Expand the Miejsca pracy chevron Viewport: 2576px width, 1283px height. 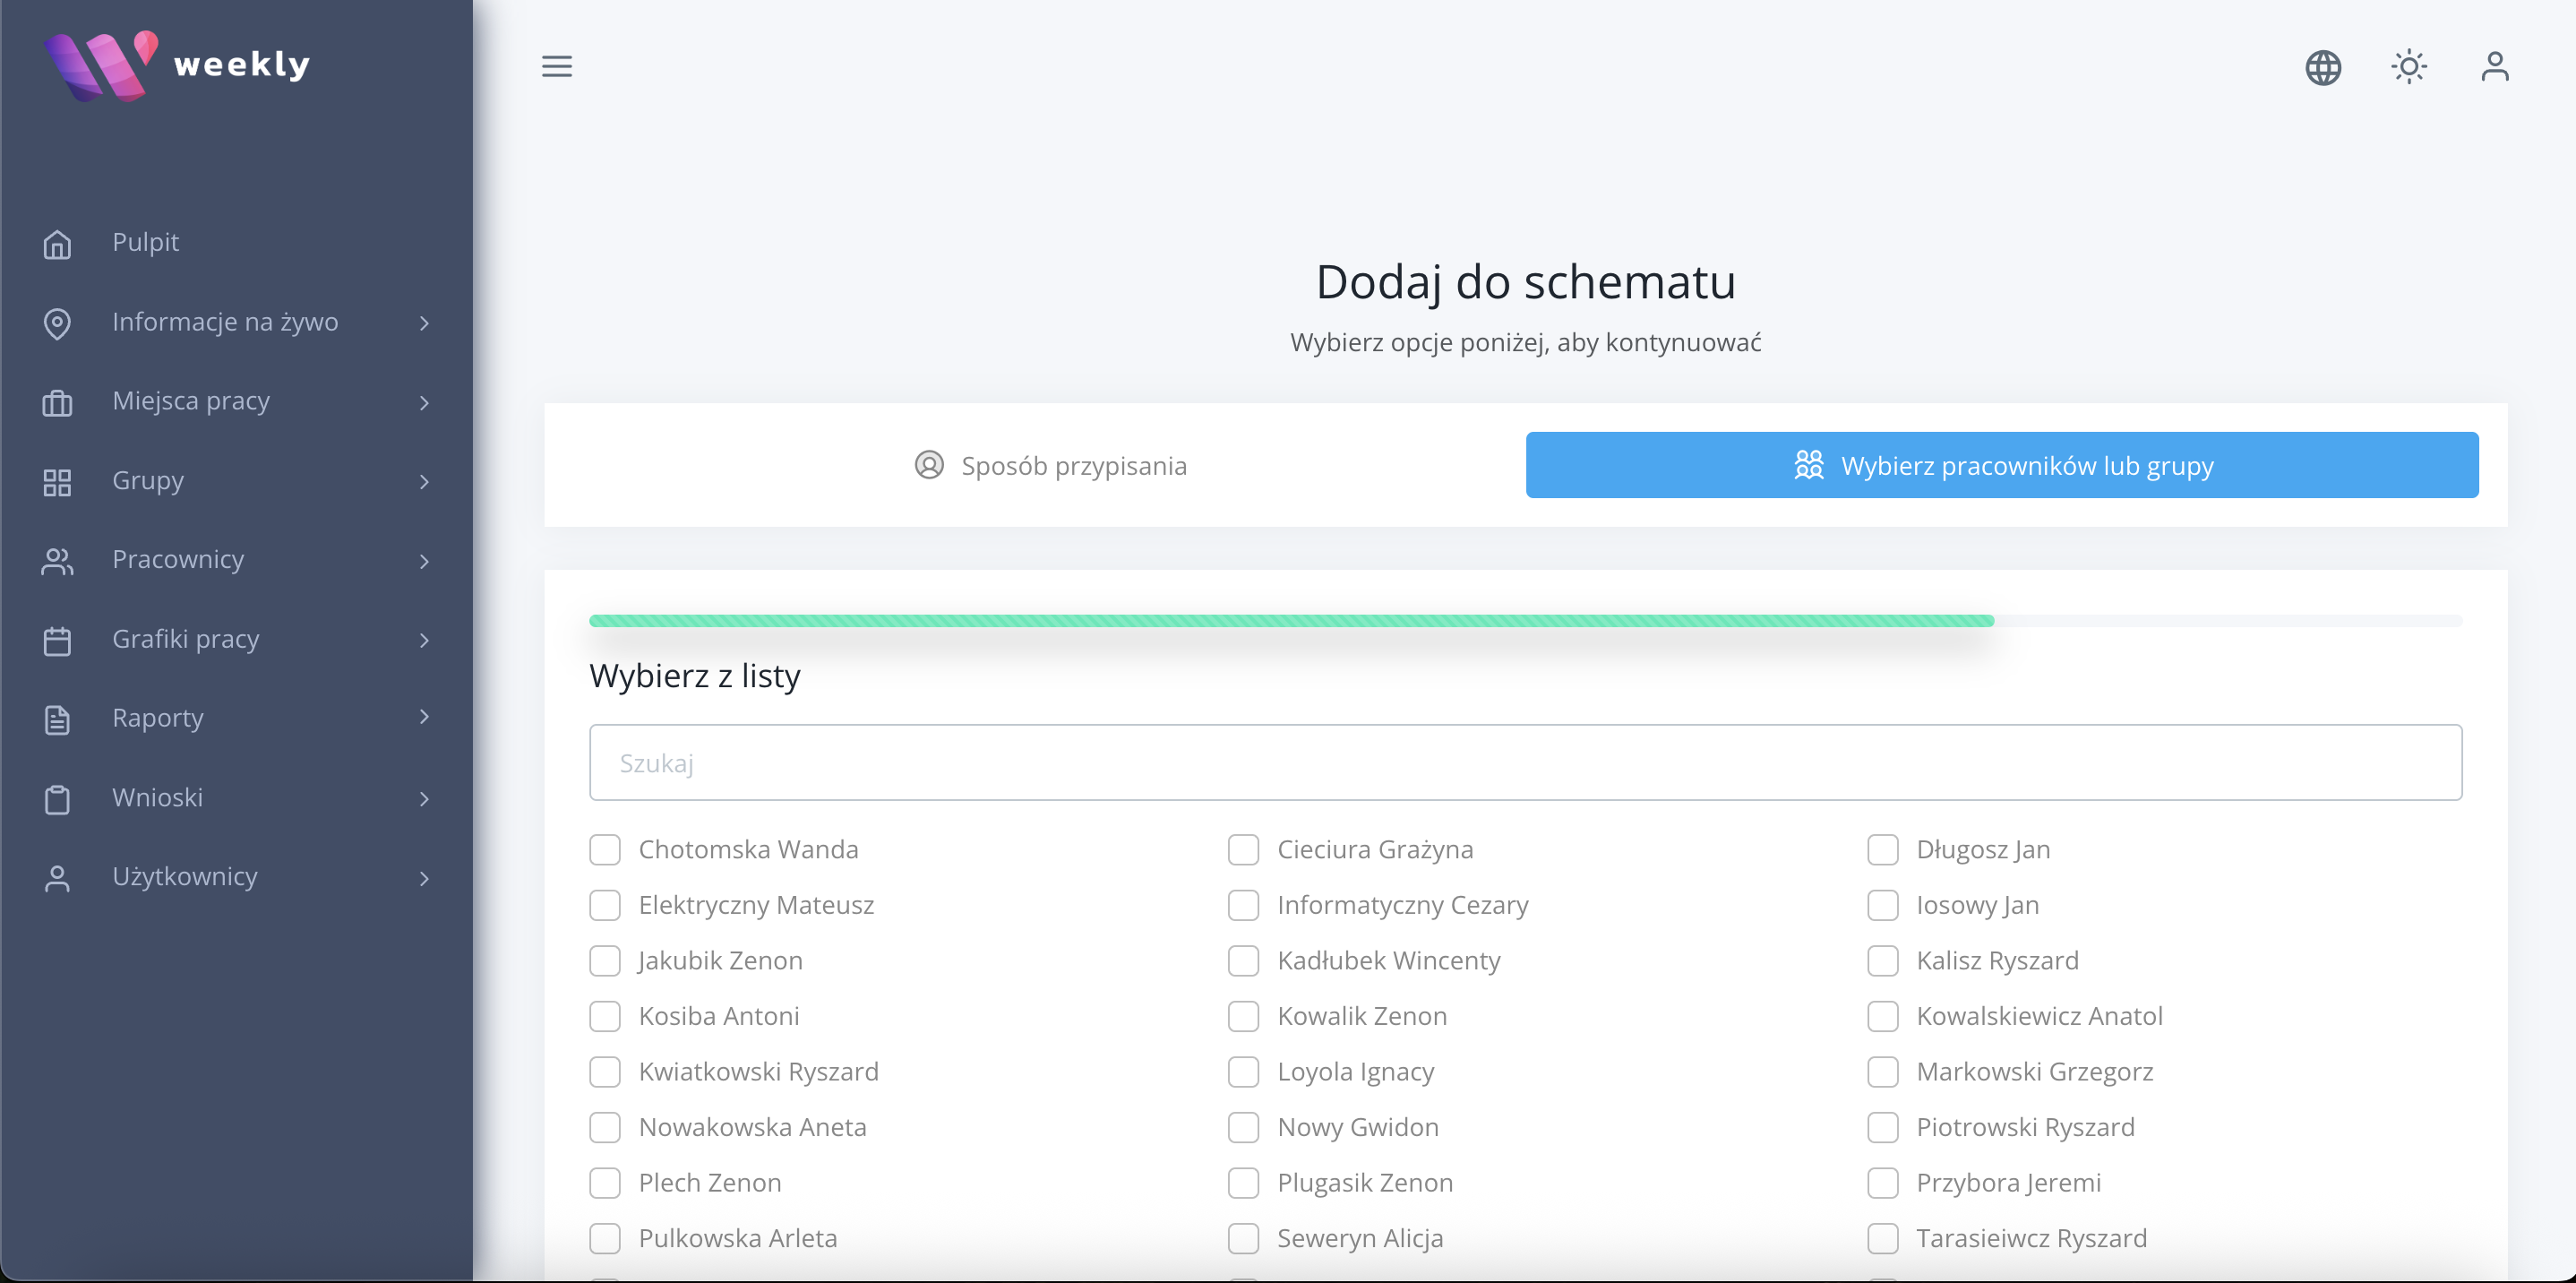(x=424, y=403)
